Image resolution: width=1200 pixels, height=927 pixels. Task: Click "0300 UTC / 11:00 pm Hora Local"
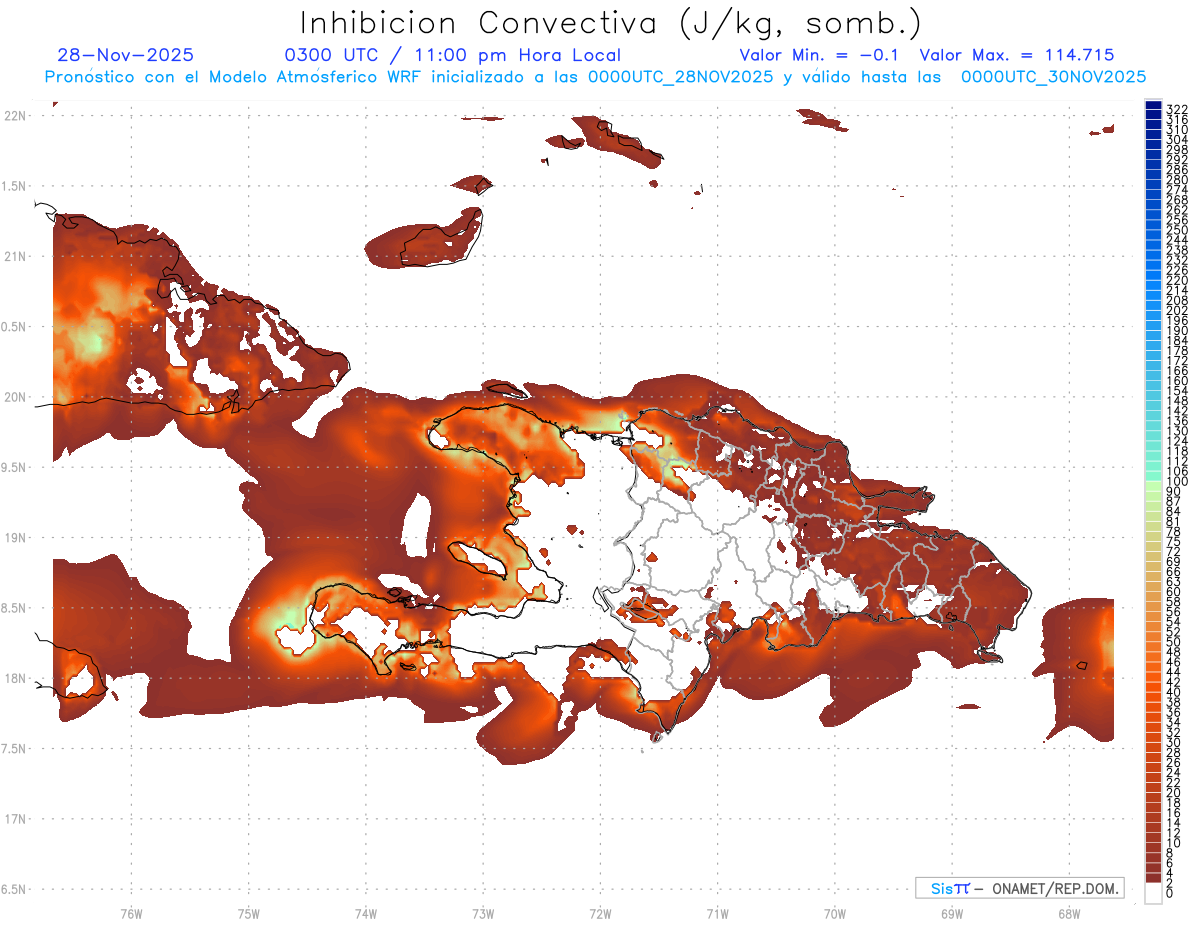[452, 56]
